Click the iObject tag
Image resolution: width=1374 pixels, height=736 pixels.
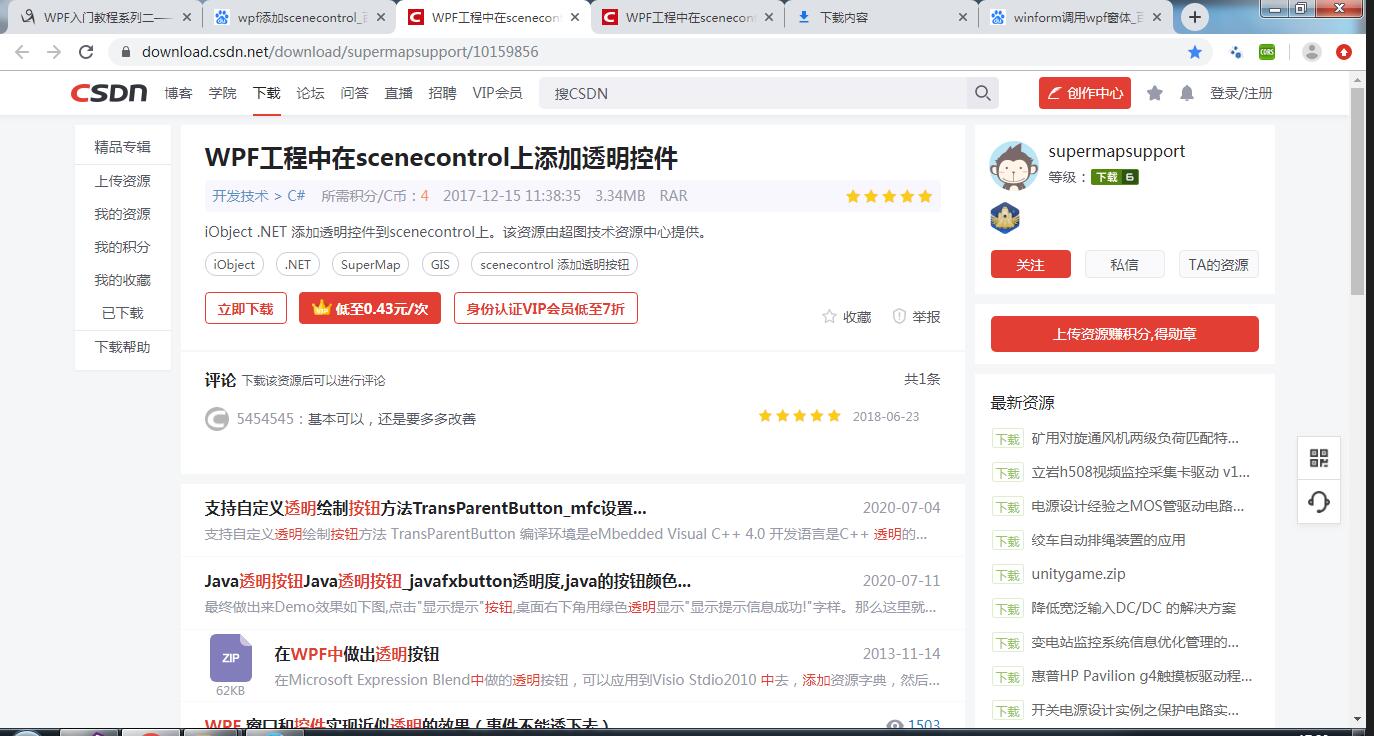tap(235, 264)
